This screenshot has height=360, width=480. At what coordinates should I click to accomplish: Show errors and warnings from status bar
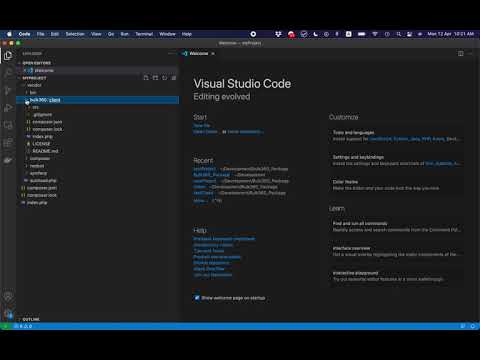click(23, 326)
